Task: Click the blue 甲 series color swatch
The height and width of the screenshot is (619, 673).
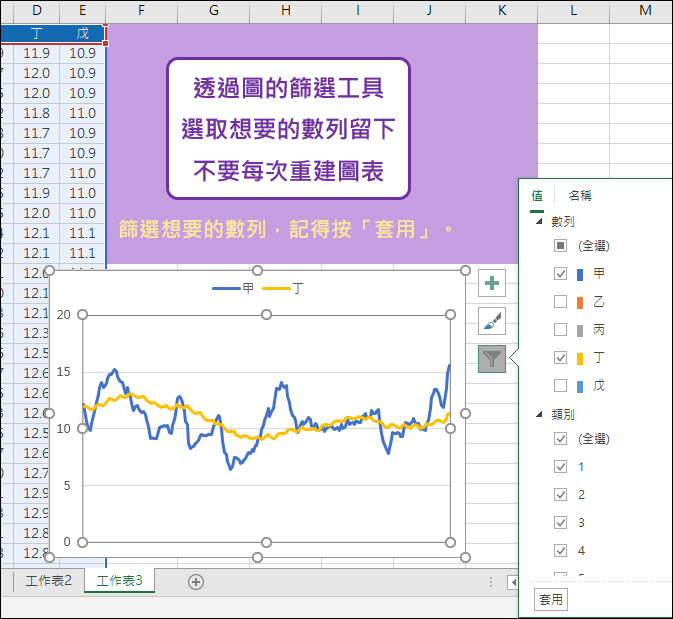Action: point(580,274)
